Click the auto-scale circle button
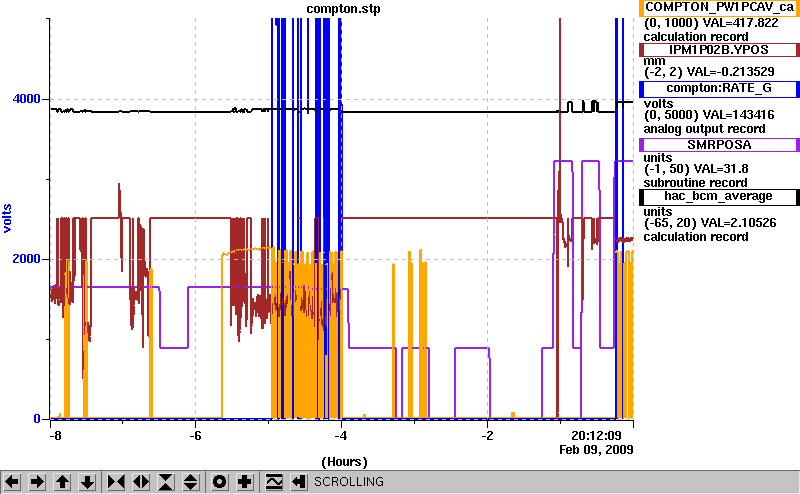 tap(219, 482)
